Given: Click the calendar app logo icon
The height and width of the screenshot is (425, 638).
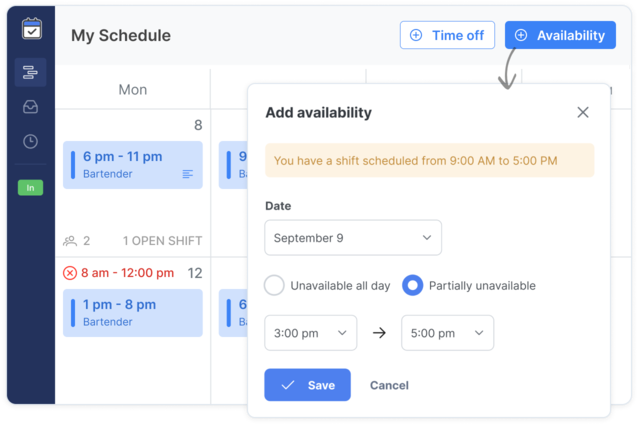Looking at the screenshot, I should pos(32,29).
